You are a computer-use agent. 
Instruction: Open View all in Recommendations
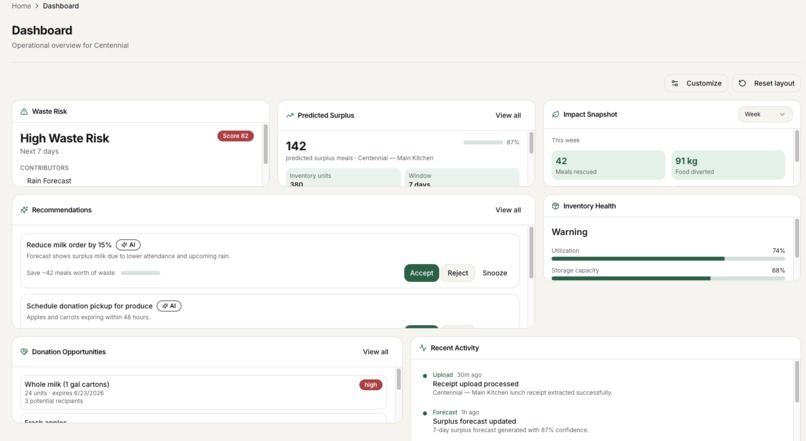point(508,210)
